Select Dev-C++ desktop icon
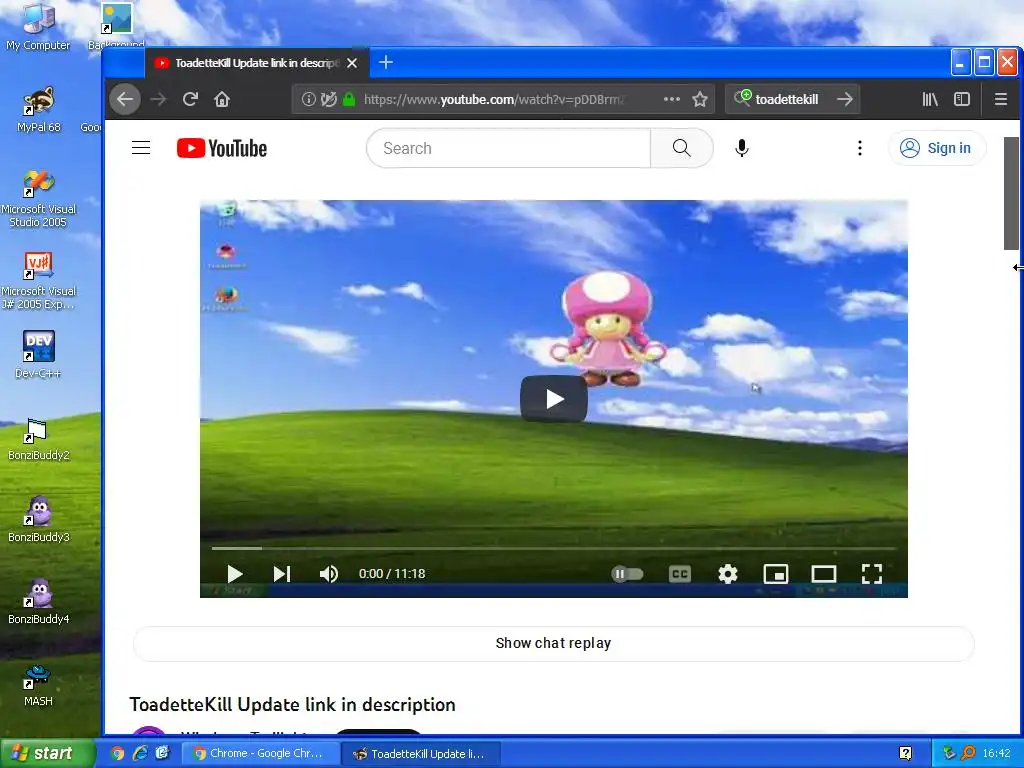This screenshot has height=768, width=1024. [39, 355]
